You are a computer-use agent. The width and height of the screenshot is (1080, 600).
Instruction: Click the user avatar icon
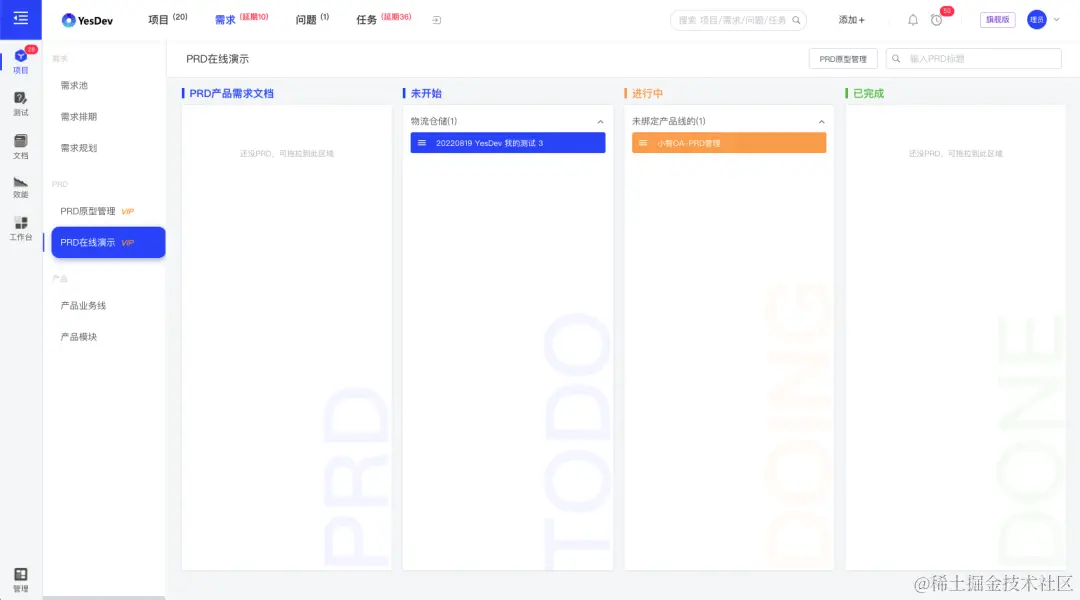1037,20
